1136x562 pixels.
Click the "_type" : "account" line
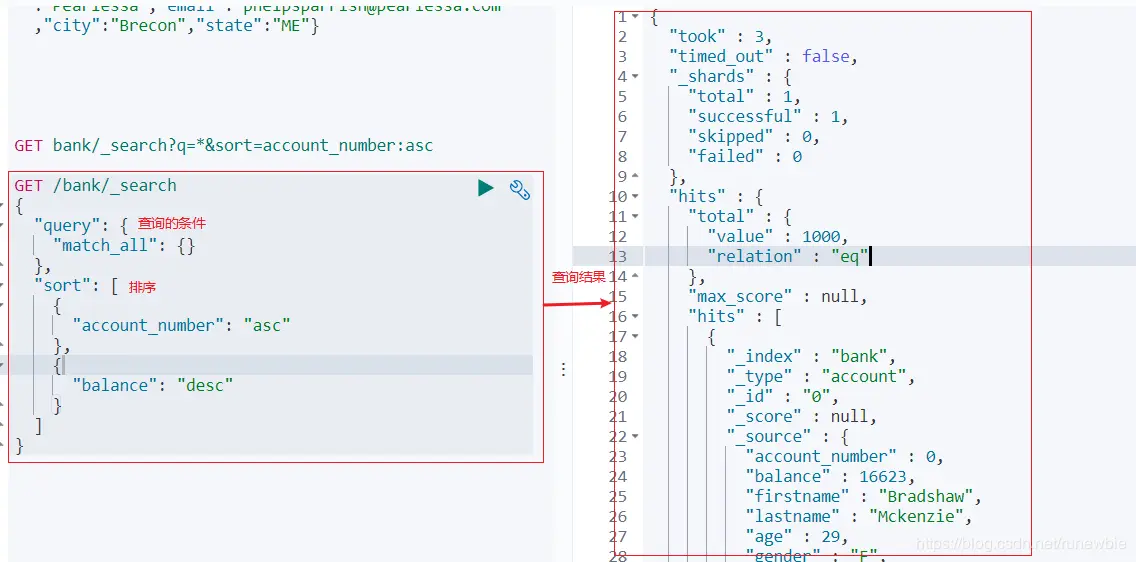tap(822, 376)
